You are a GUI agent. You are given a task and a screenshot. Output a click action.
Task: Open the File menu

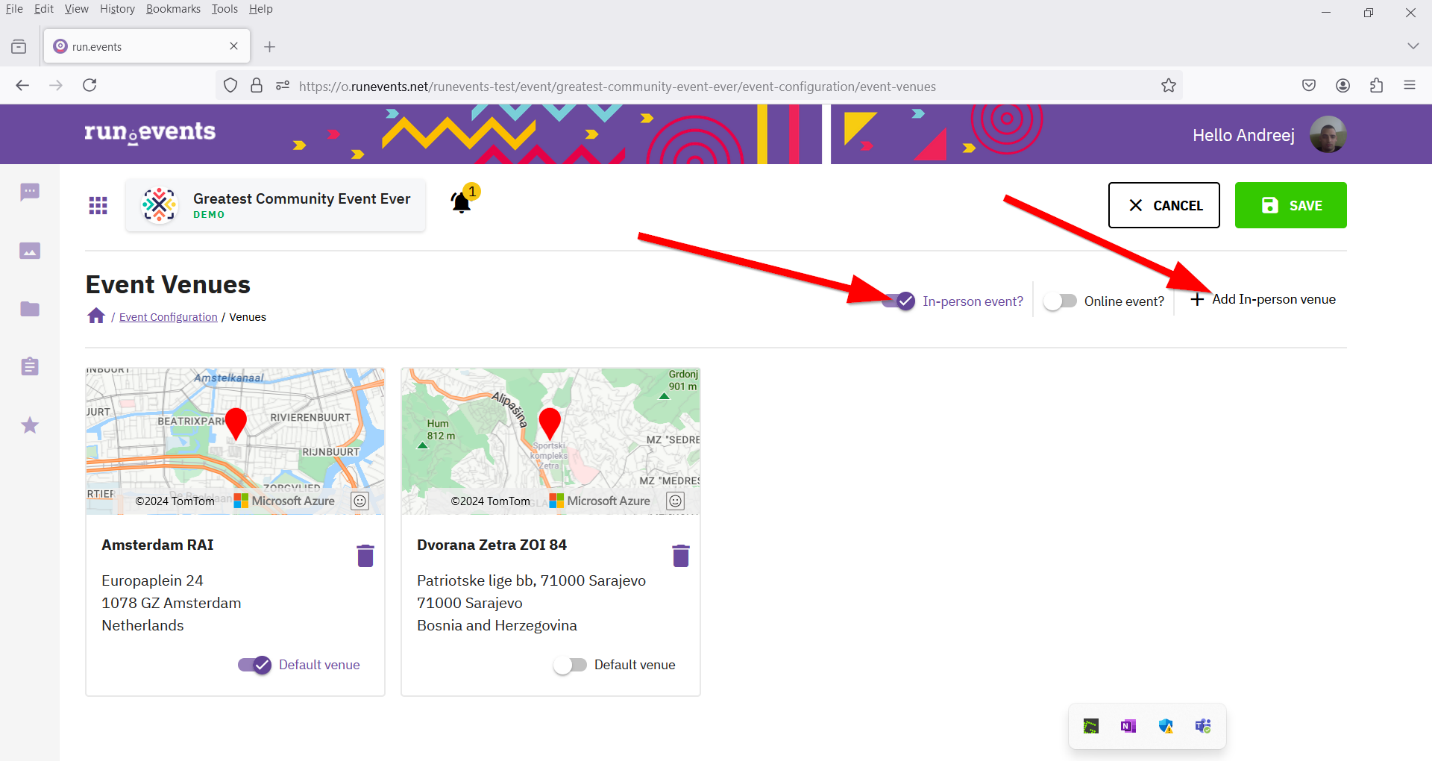tap(14, 9)
